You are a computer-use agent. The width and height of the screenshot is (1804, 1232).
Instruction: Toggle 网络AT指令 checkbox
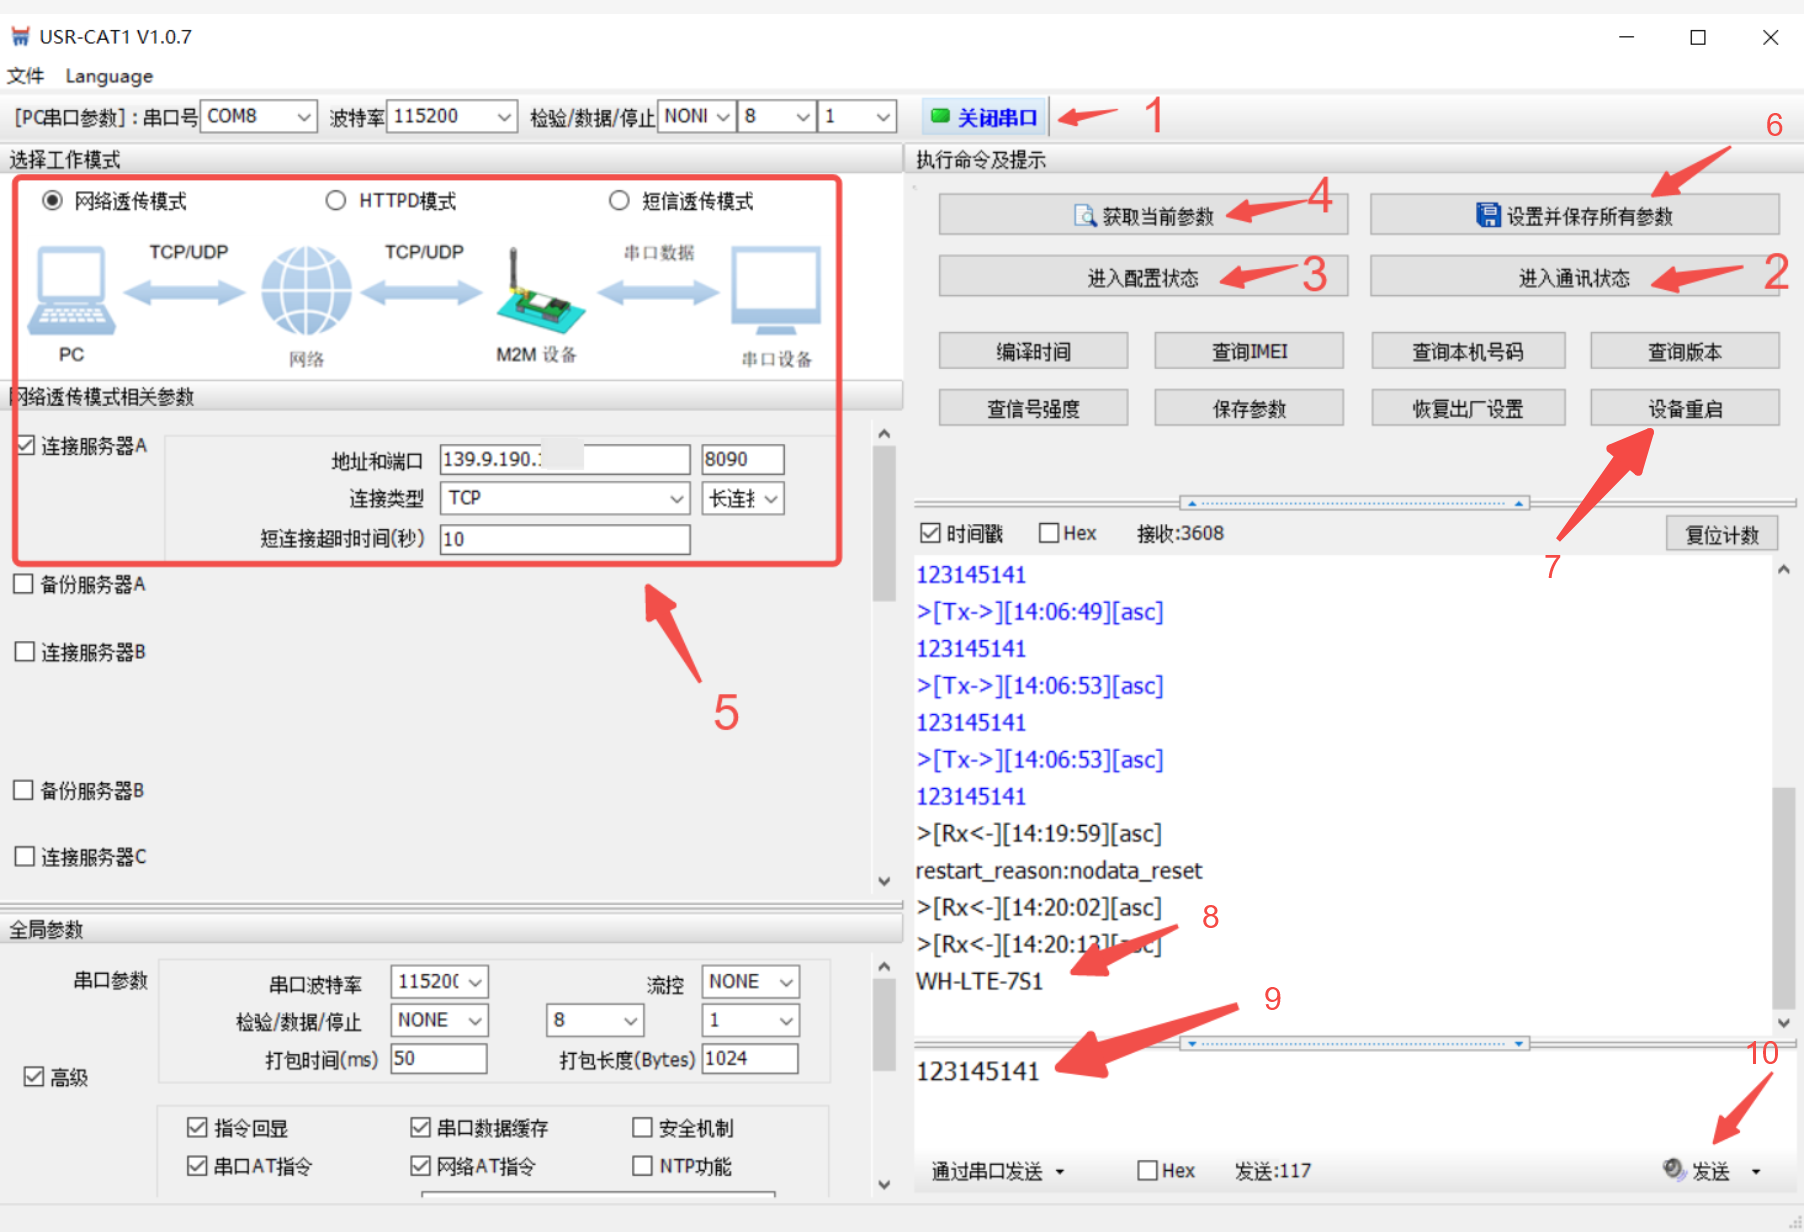[x=420, y=1166]
